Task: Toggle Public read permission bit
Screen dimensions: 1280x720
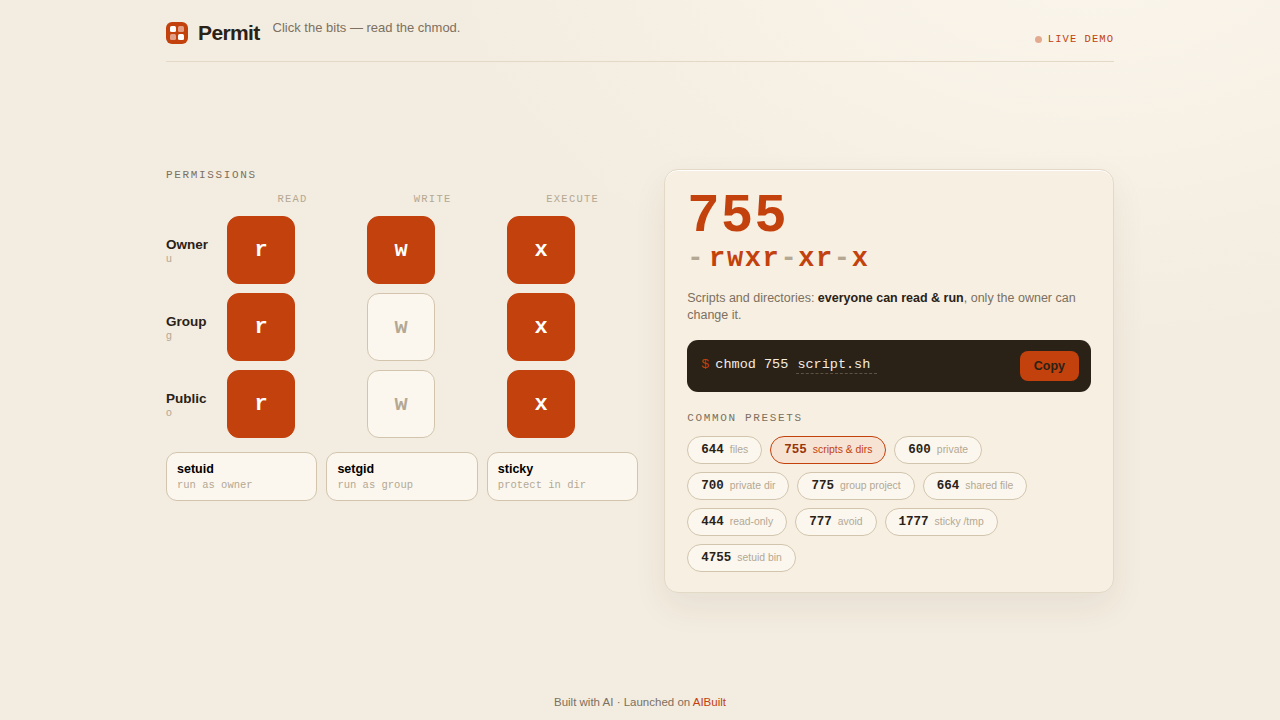Action: (261, 404)
